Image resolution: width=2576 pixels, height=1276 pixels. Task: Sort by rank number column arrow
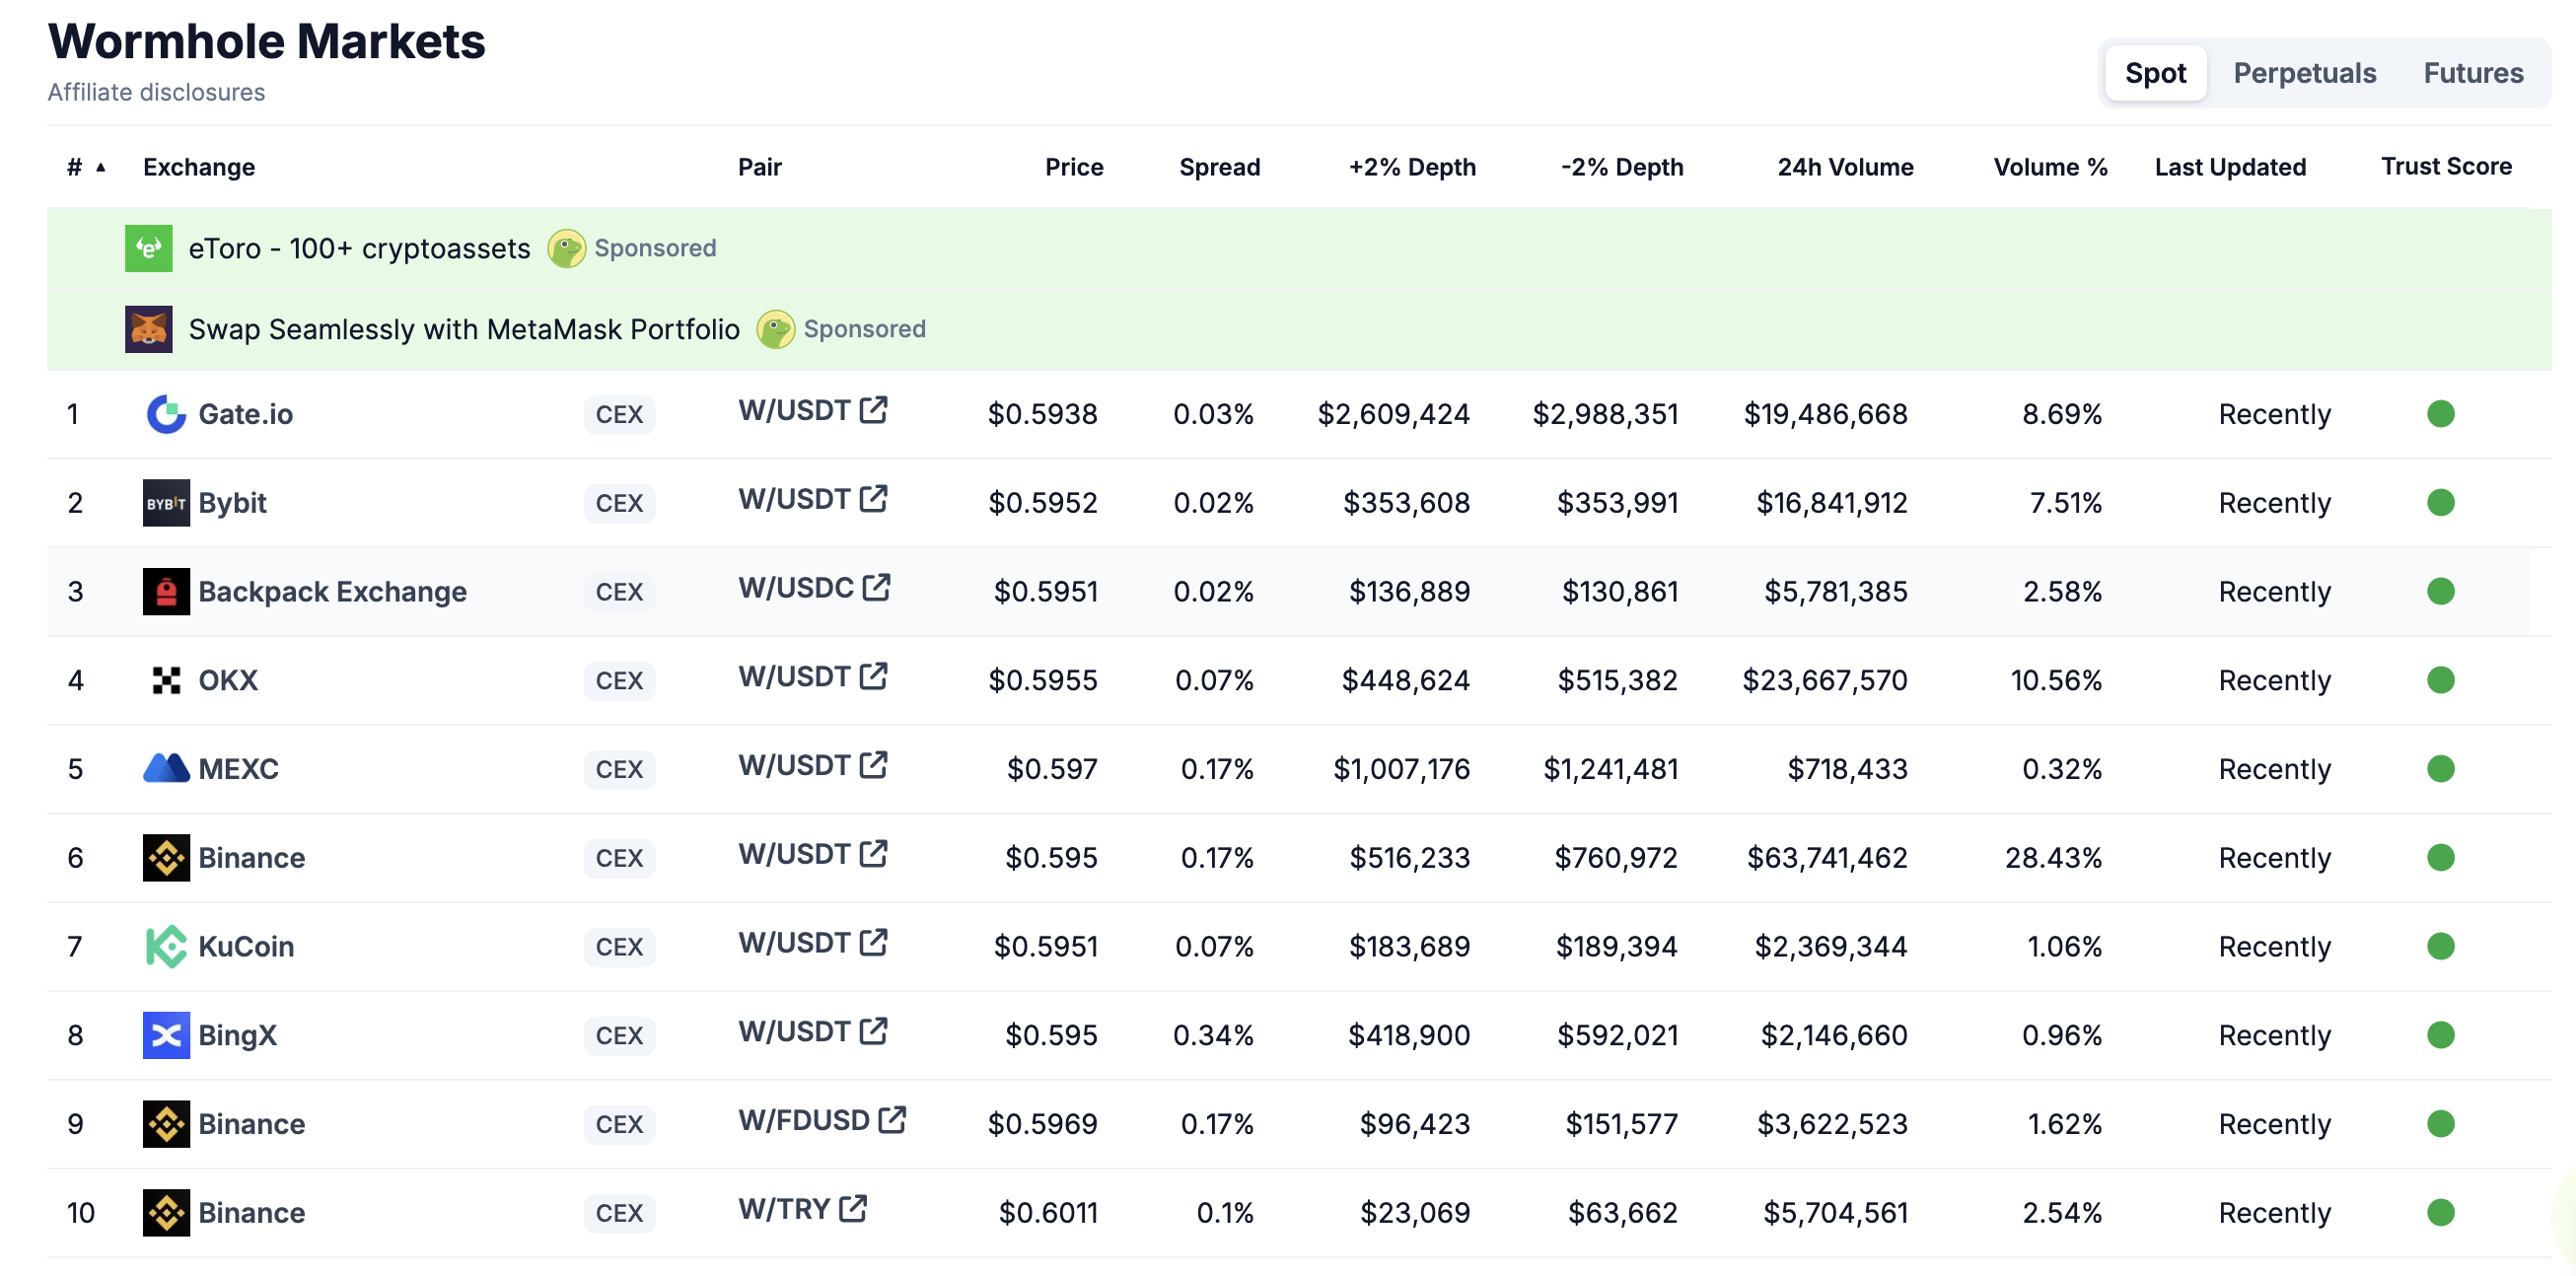tap(100, 167)
